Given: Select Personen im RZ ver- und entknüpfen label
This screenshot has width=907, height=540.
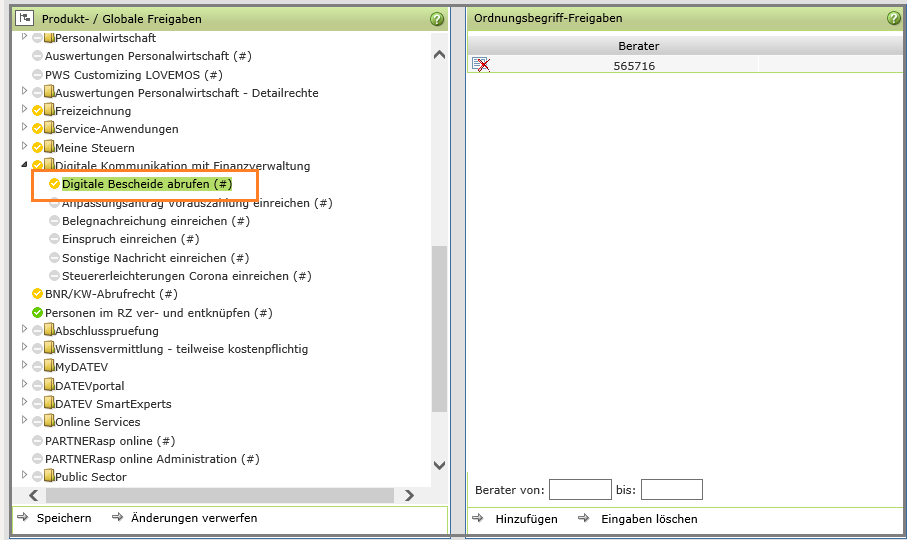Looking at the screenshot, I should 158,313.
